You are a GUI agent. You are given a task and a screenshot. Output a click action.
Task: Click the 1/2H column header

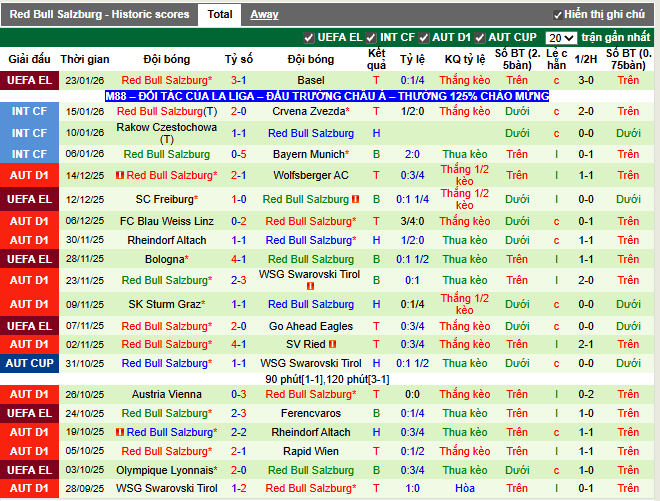[586, 59]
